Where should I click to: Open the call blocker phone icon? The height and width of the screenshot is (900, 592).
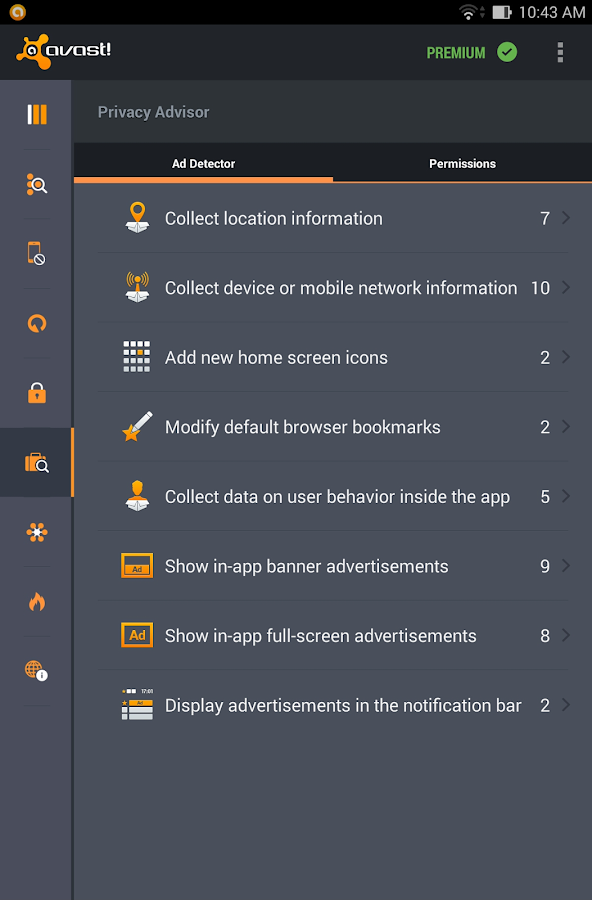tap(37, 253)
